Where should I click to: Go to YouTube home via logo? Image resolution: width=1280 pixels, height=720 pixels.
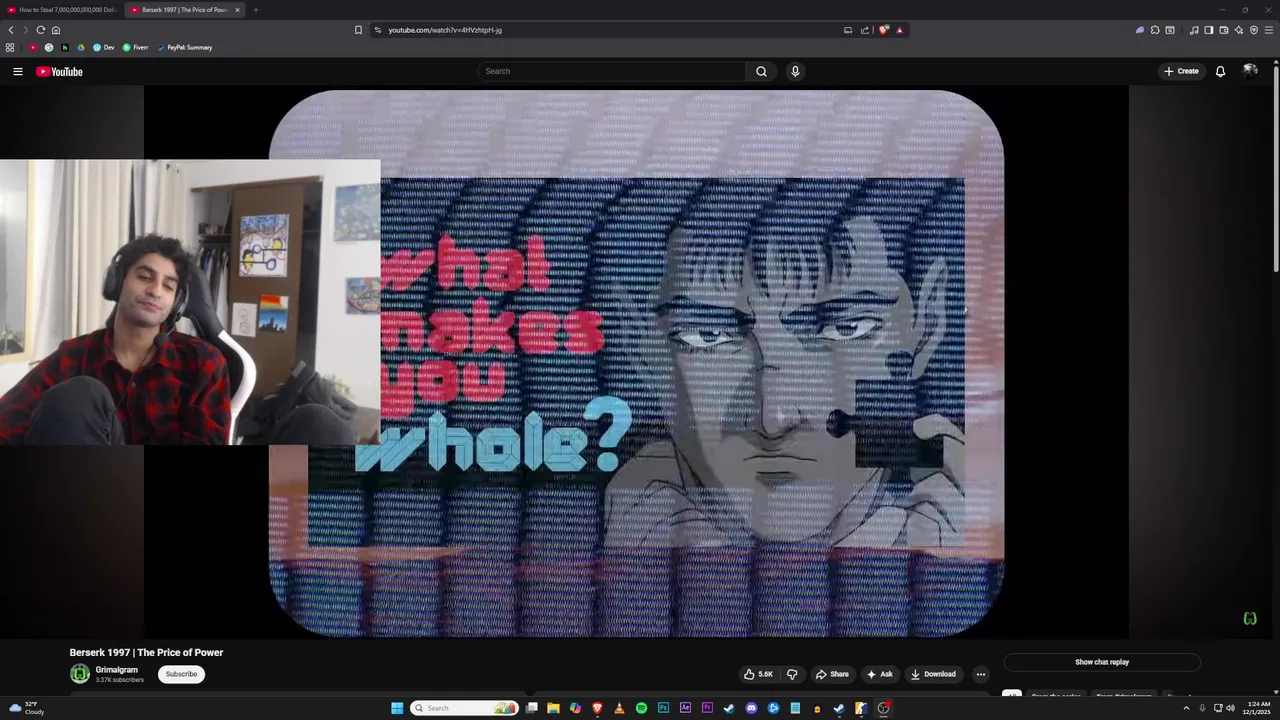click(x=59, y=71)
